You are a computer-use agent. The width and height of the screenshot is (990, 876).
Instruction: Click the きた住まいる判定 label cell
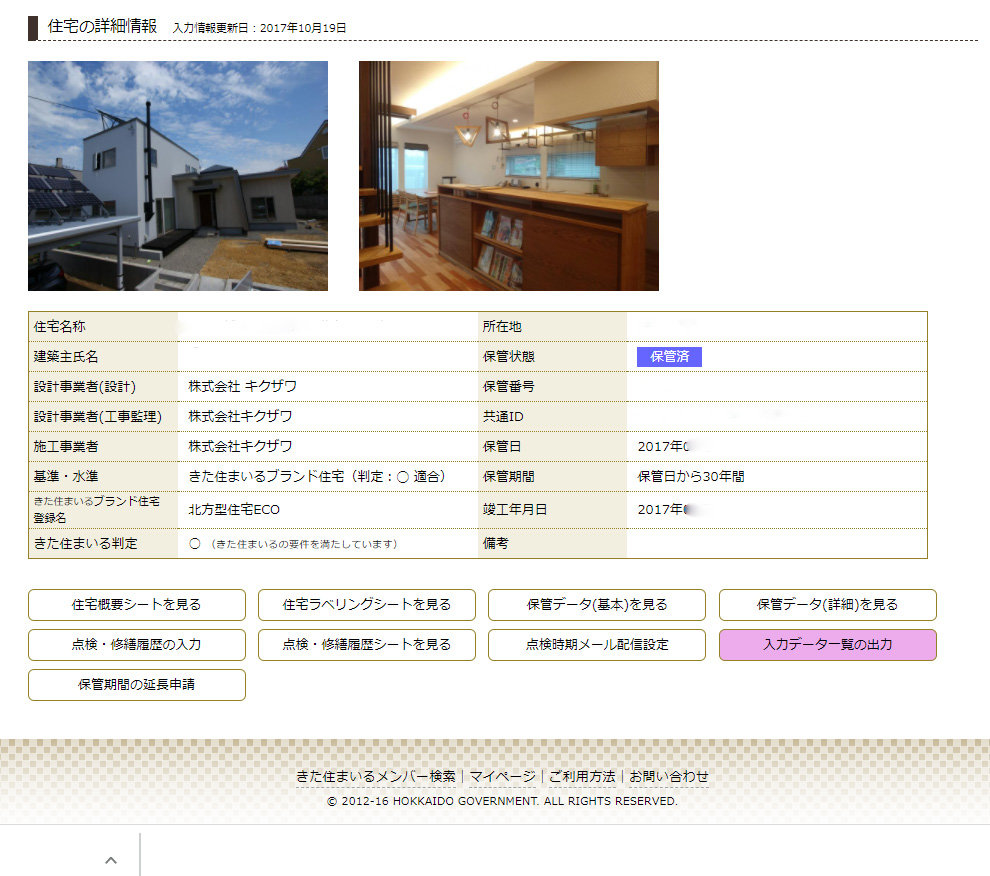tap(104, 543)
